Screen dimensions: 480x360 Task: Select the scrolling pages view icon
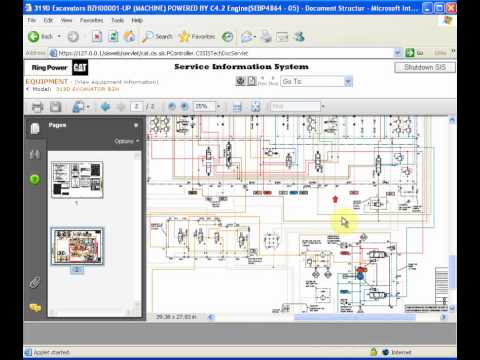tap(237, 107)
